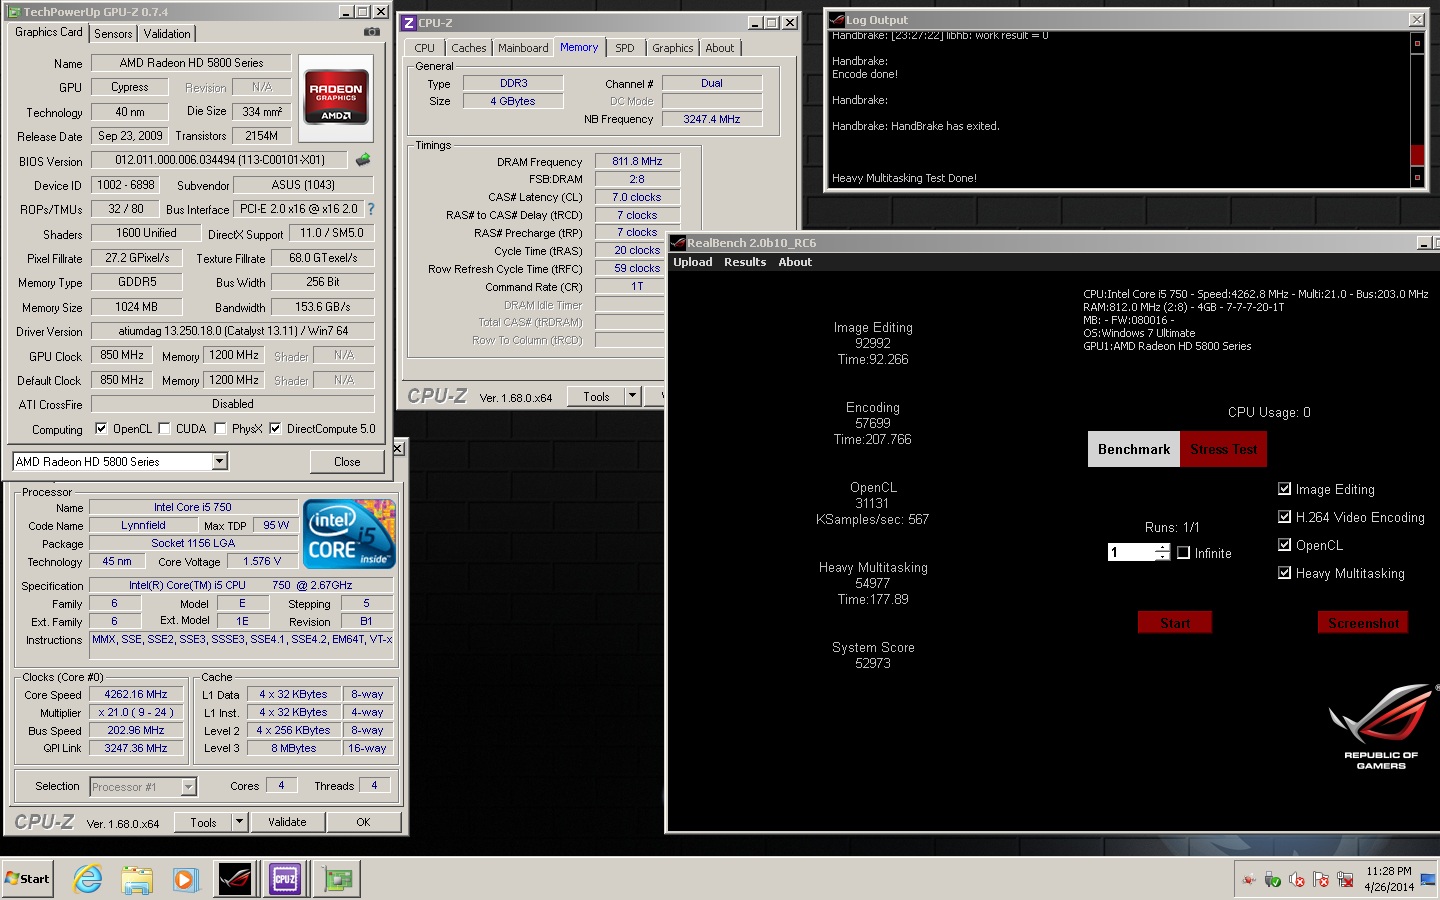Click the Intel Core i5 inside logo
This screenshot has height=900, width=1440.
pos(349,534)
